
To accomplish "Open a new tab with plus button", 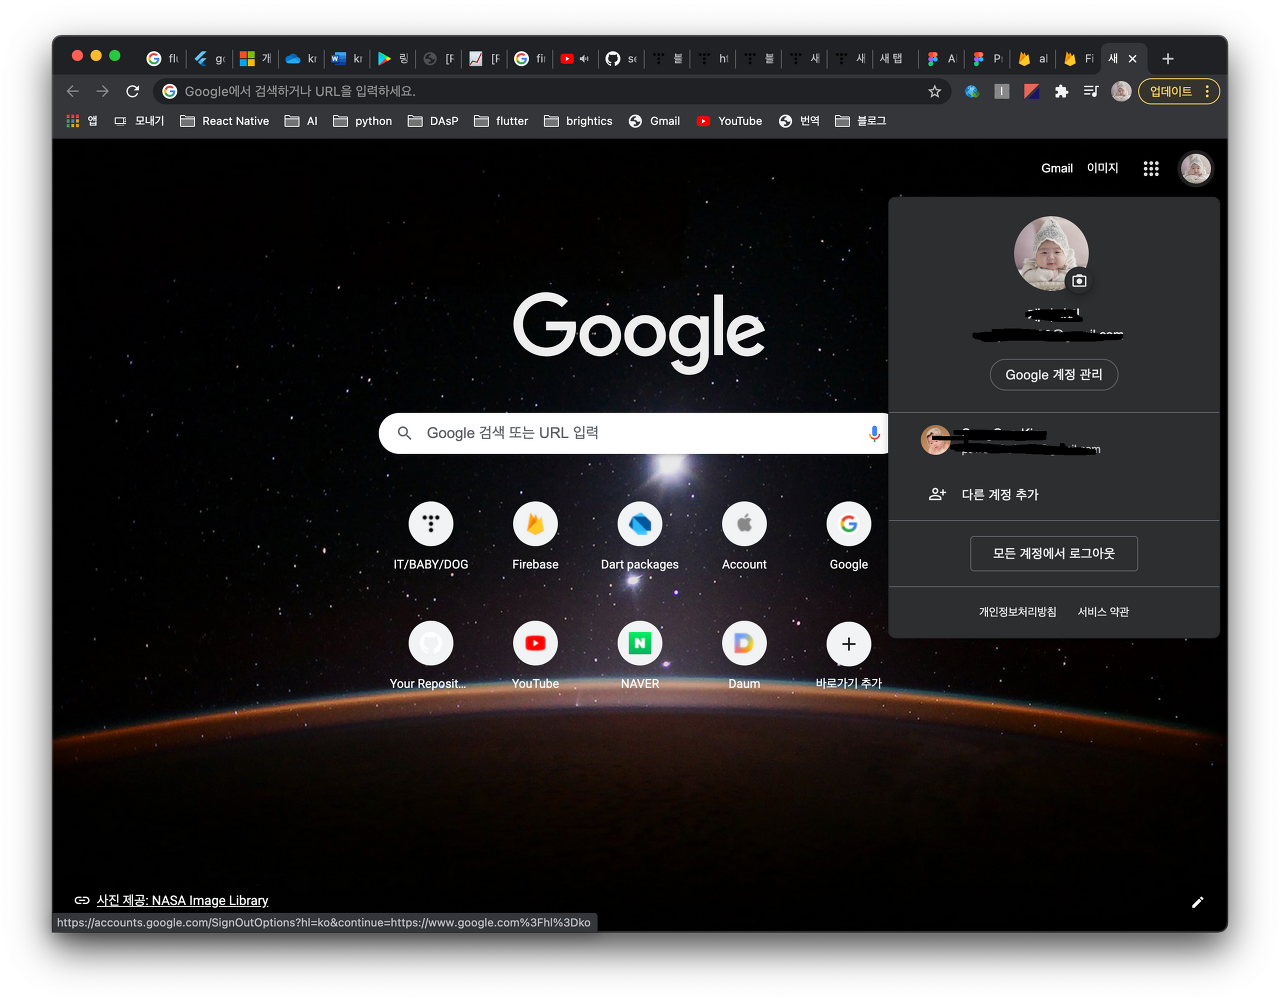I will (x=1167, y=59).
